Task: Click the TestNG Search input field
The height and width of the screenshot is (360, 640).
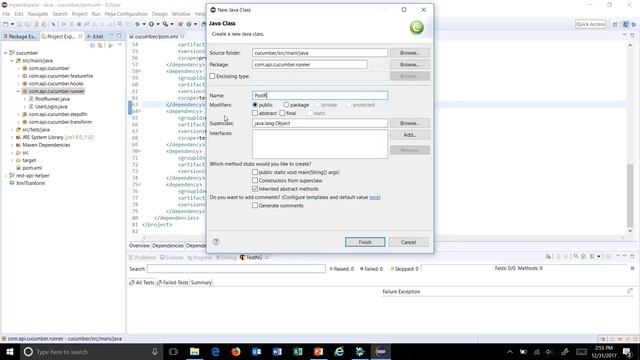Action: pos(236,269)
